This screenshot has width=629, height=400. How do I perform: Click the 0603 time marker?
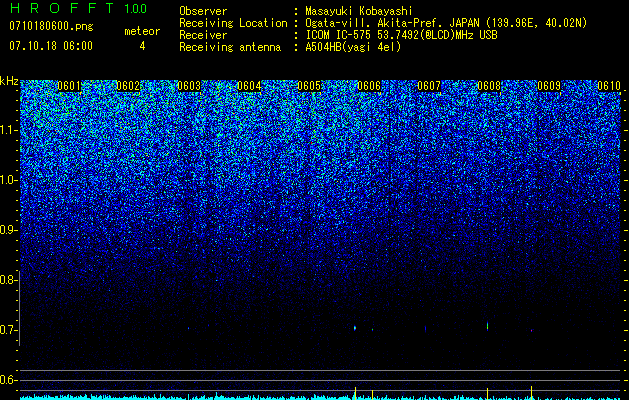click(x=189, y=86)
